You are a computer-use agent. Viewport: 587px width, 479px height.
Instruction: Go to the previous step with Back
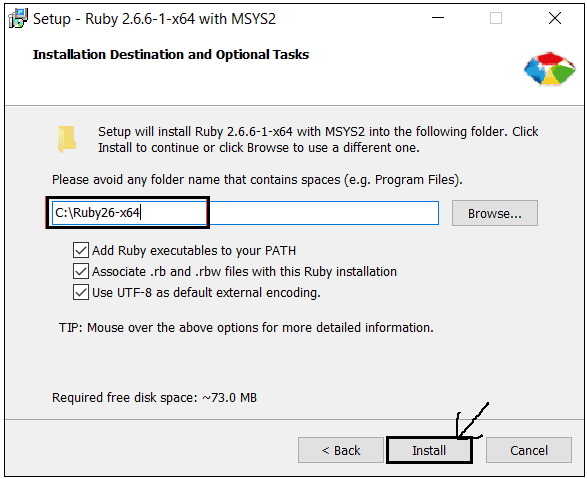(x=341, y=450)
